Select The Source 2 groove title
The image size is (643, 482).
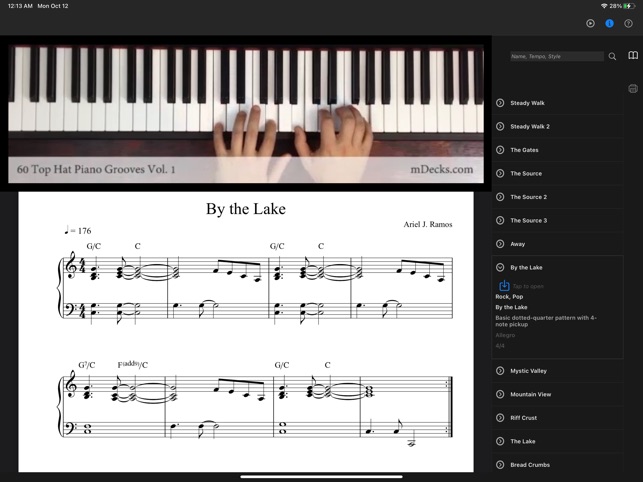tap(528, 197)
